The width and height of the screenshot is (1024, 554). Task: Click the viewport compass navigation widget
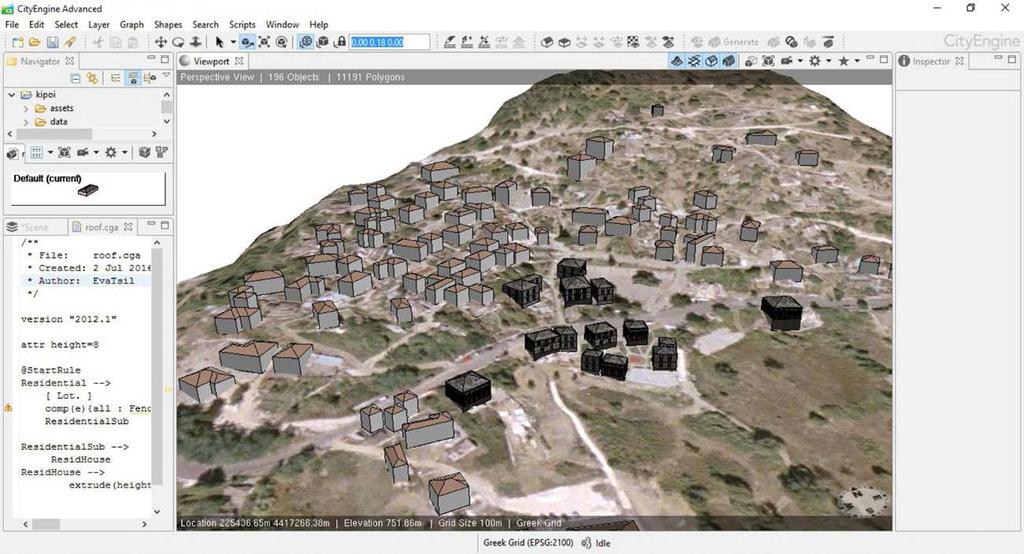coord(862,500)
